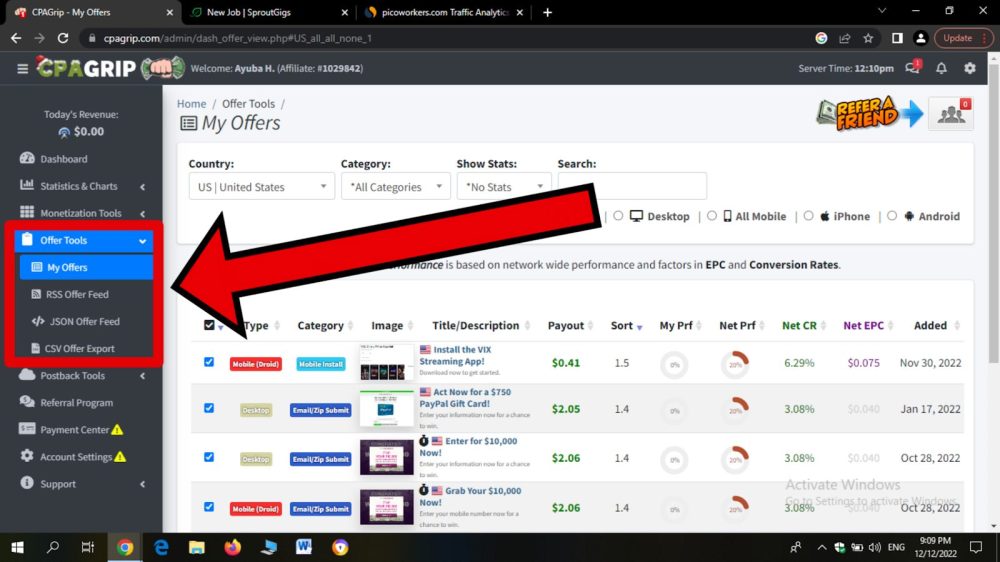Open the messages chat icon in header
The image size is (1000, 562).
point(913,68)
